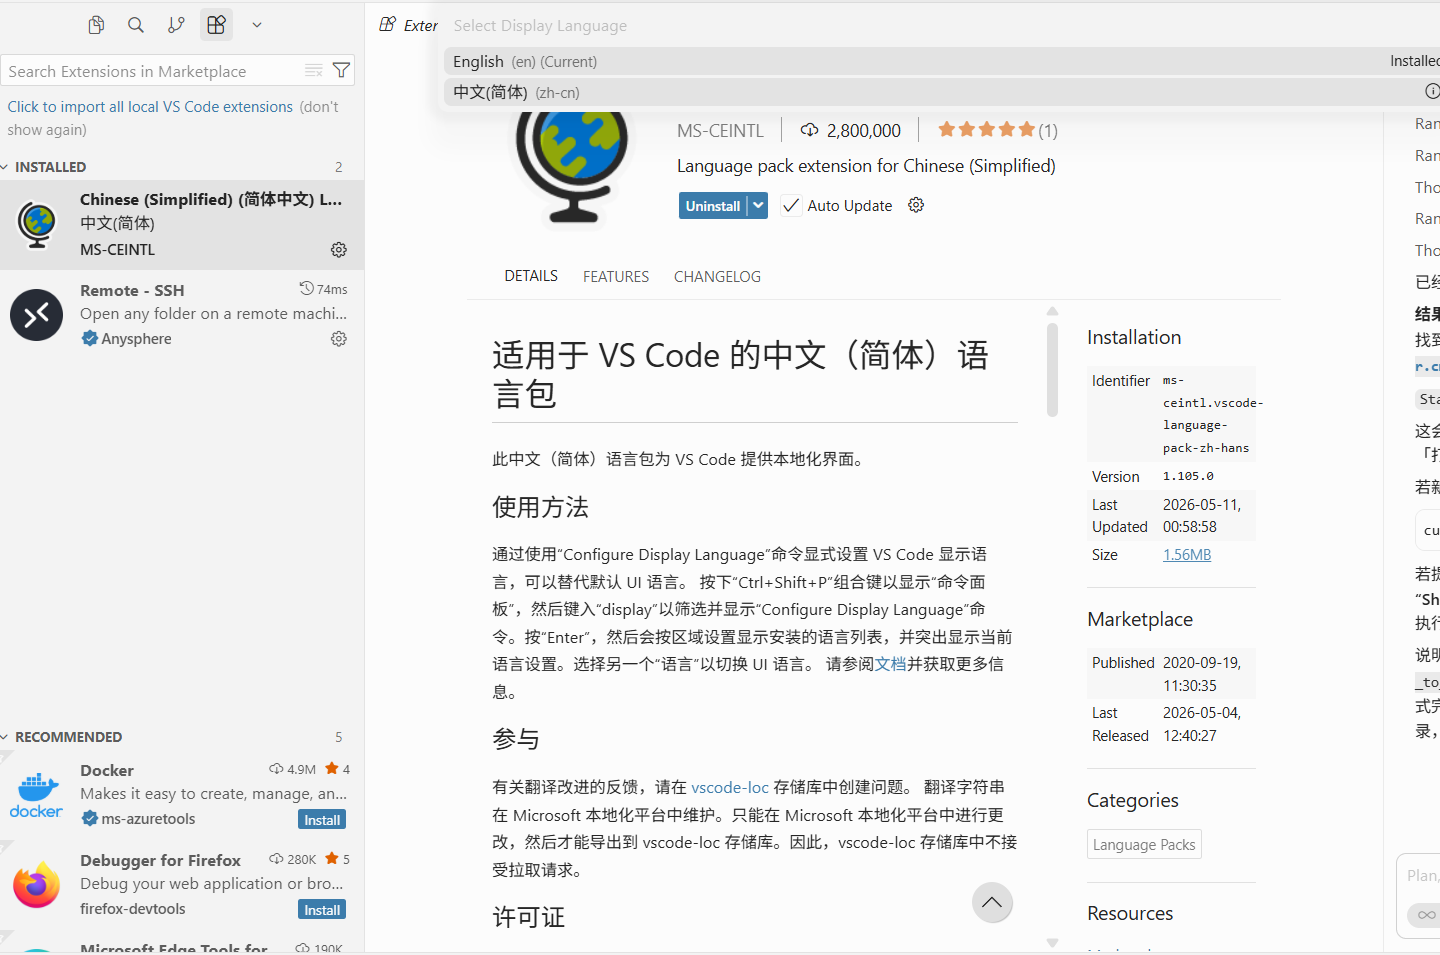Click the 2,800,000 install count
The height and width of the screenshot is (955, 1440).
[851, 131]
